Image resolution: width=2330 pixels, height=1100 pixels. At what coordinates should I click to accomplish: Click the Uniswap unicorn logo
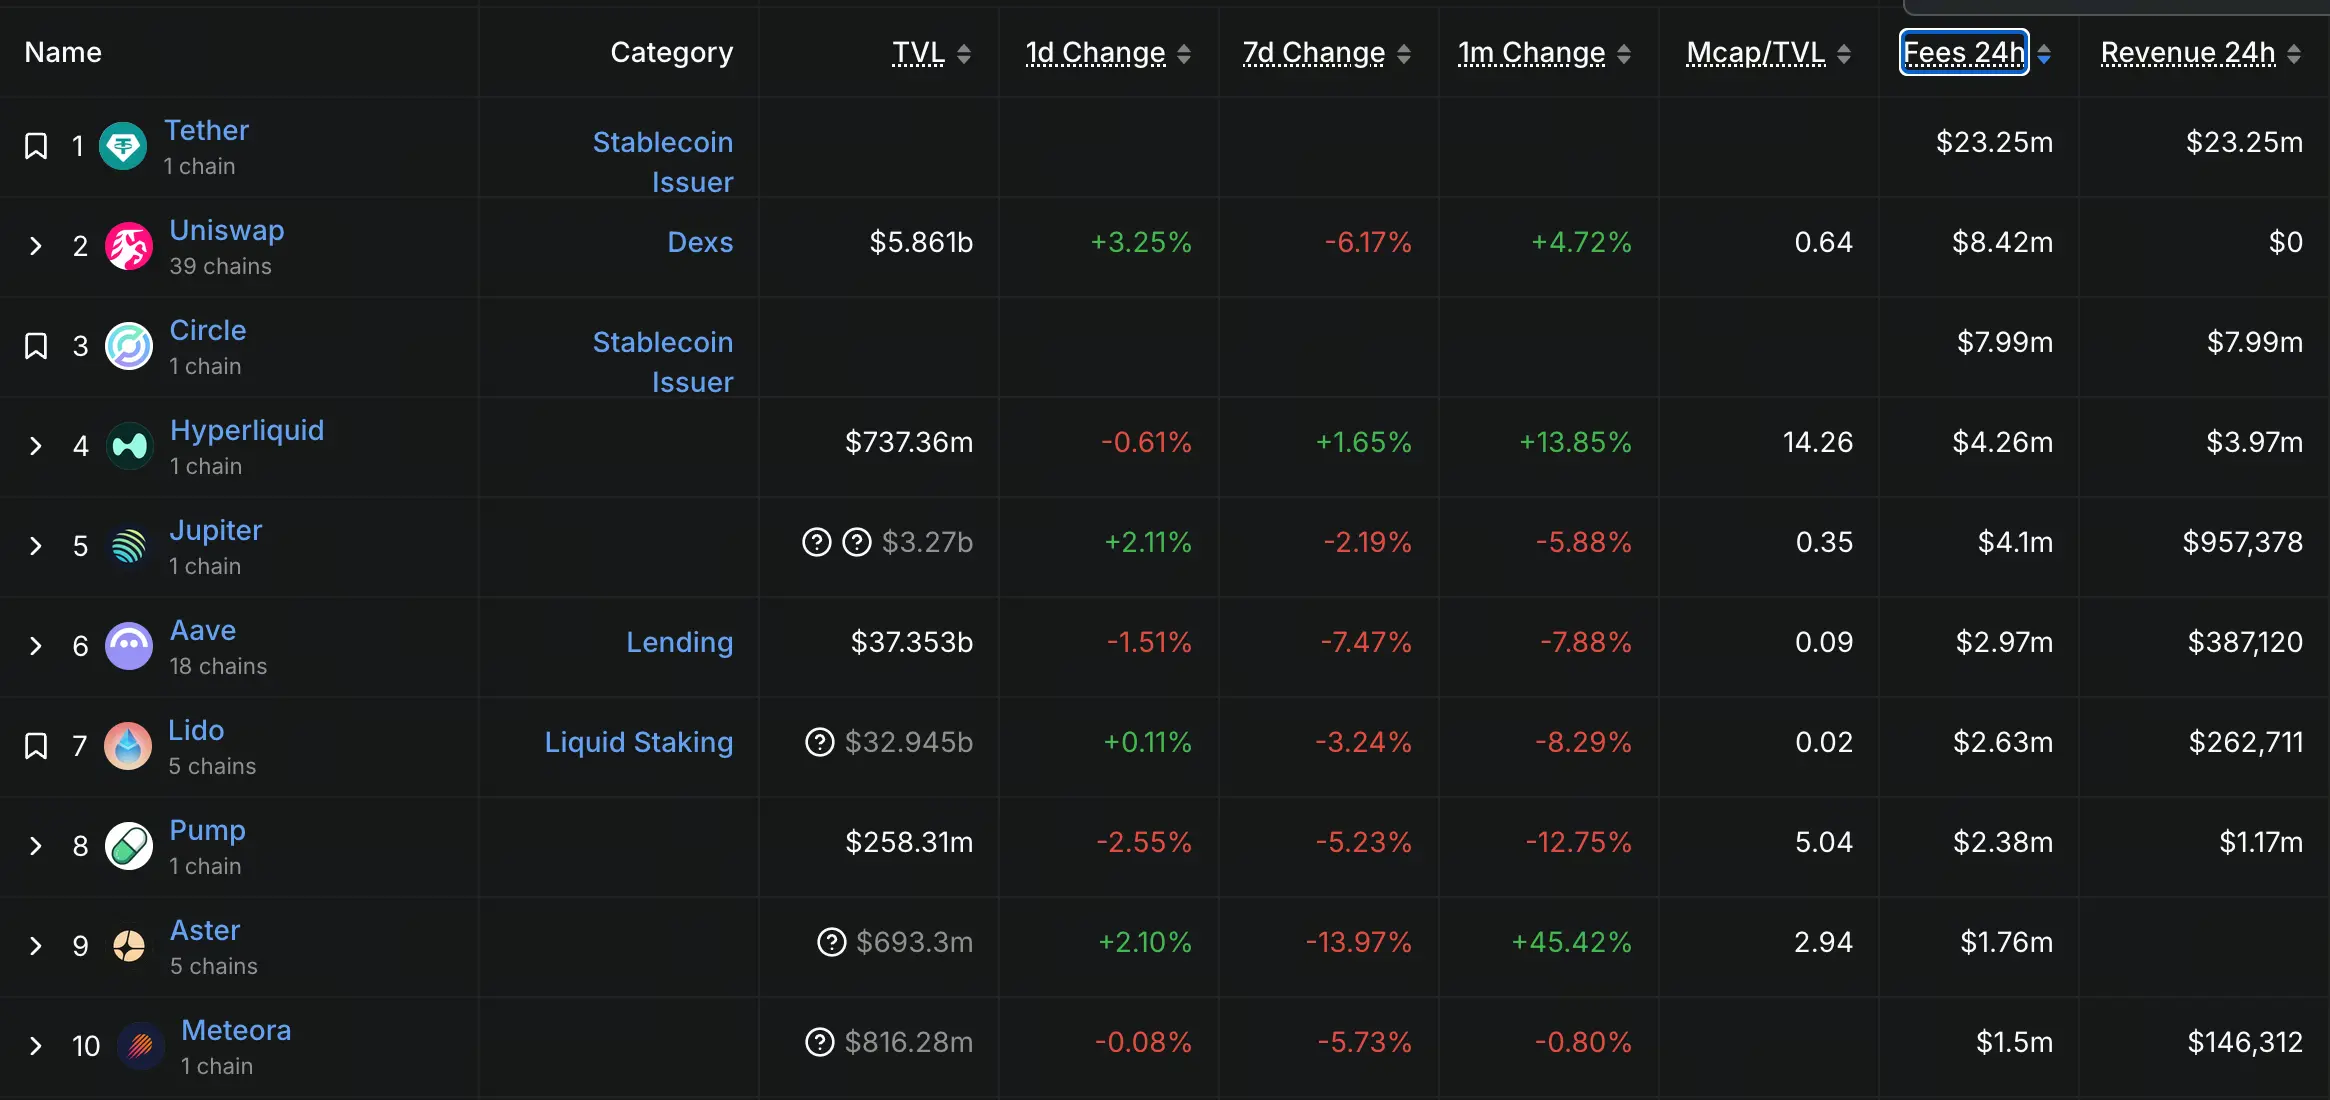[129, 246]
